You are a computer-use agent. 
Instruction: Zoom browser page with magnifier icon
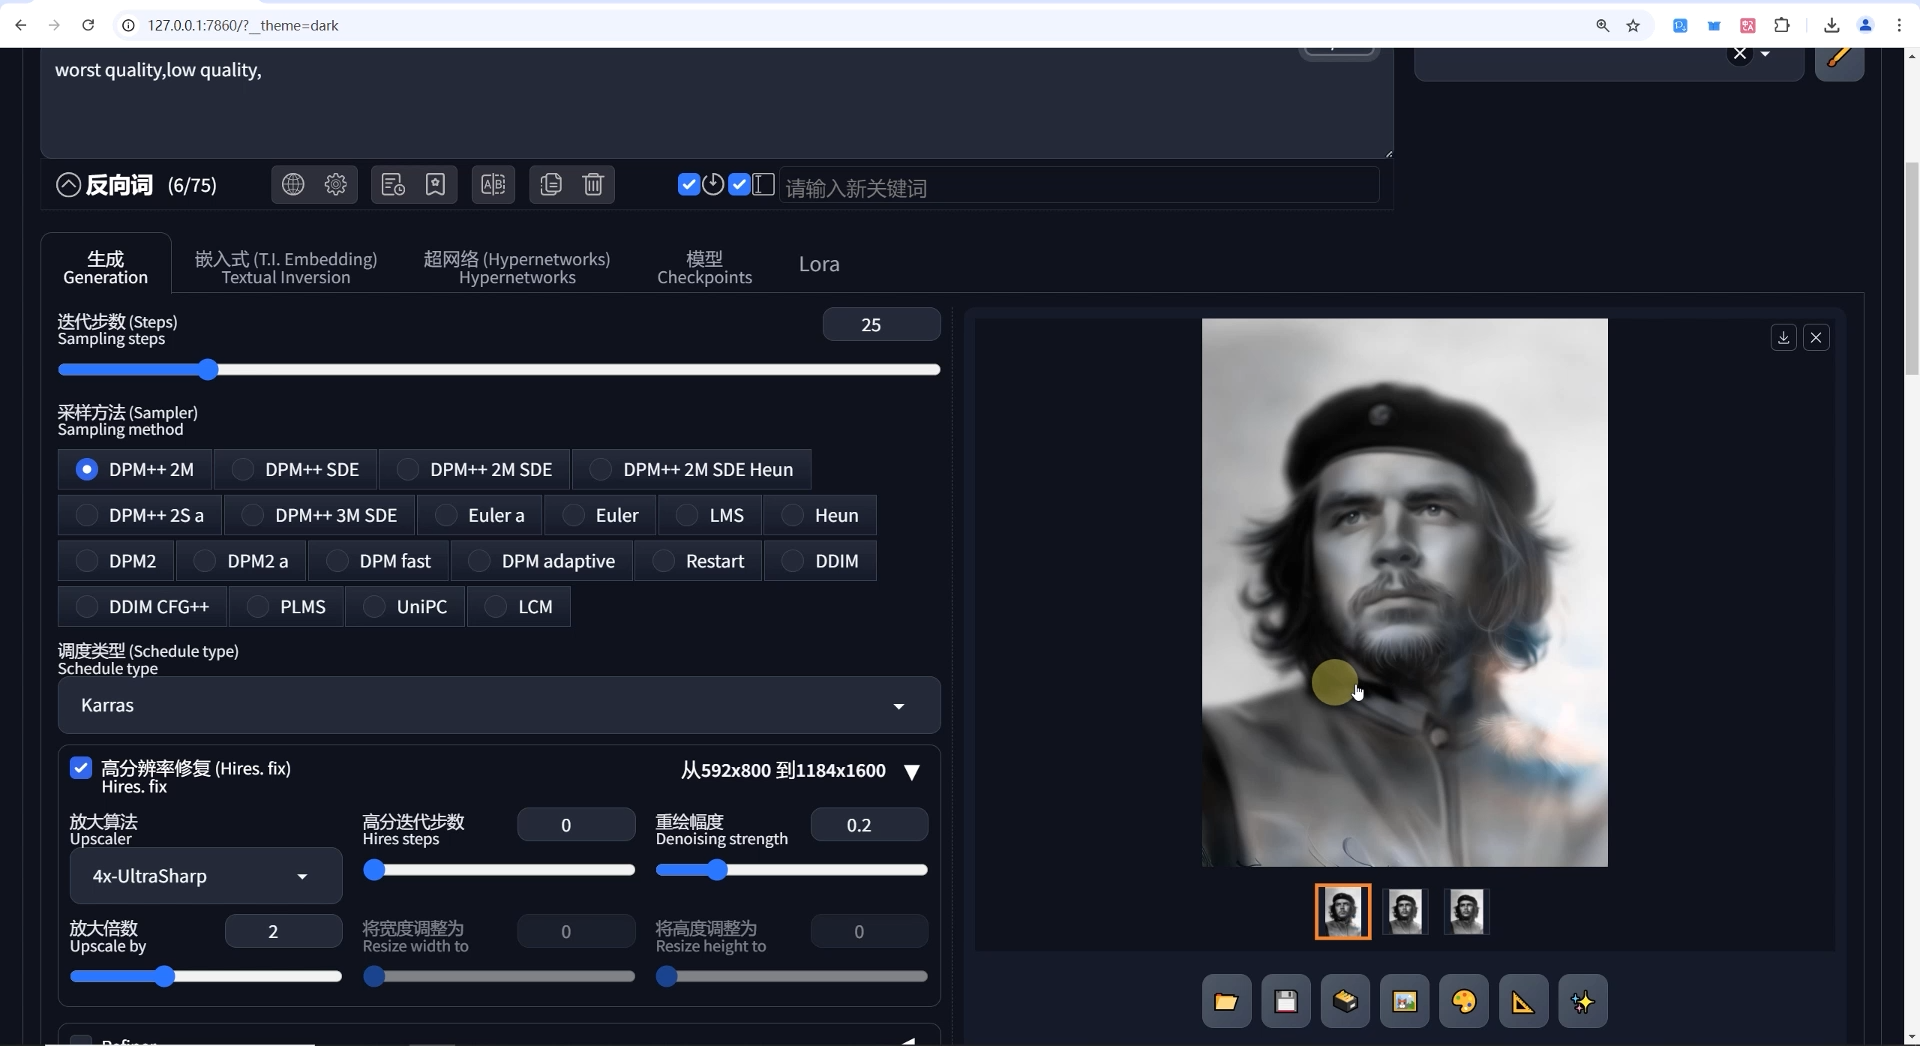pos(1602,25)
